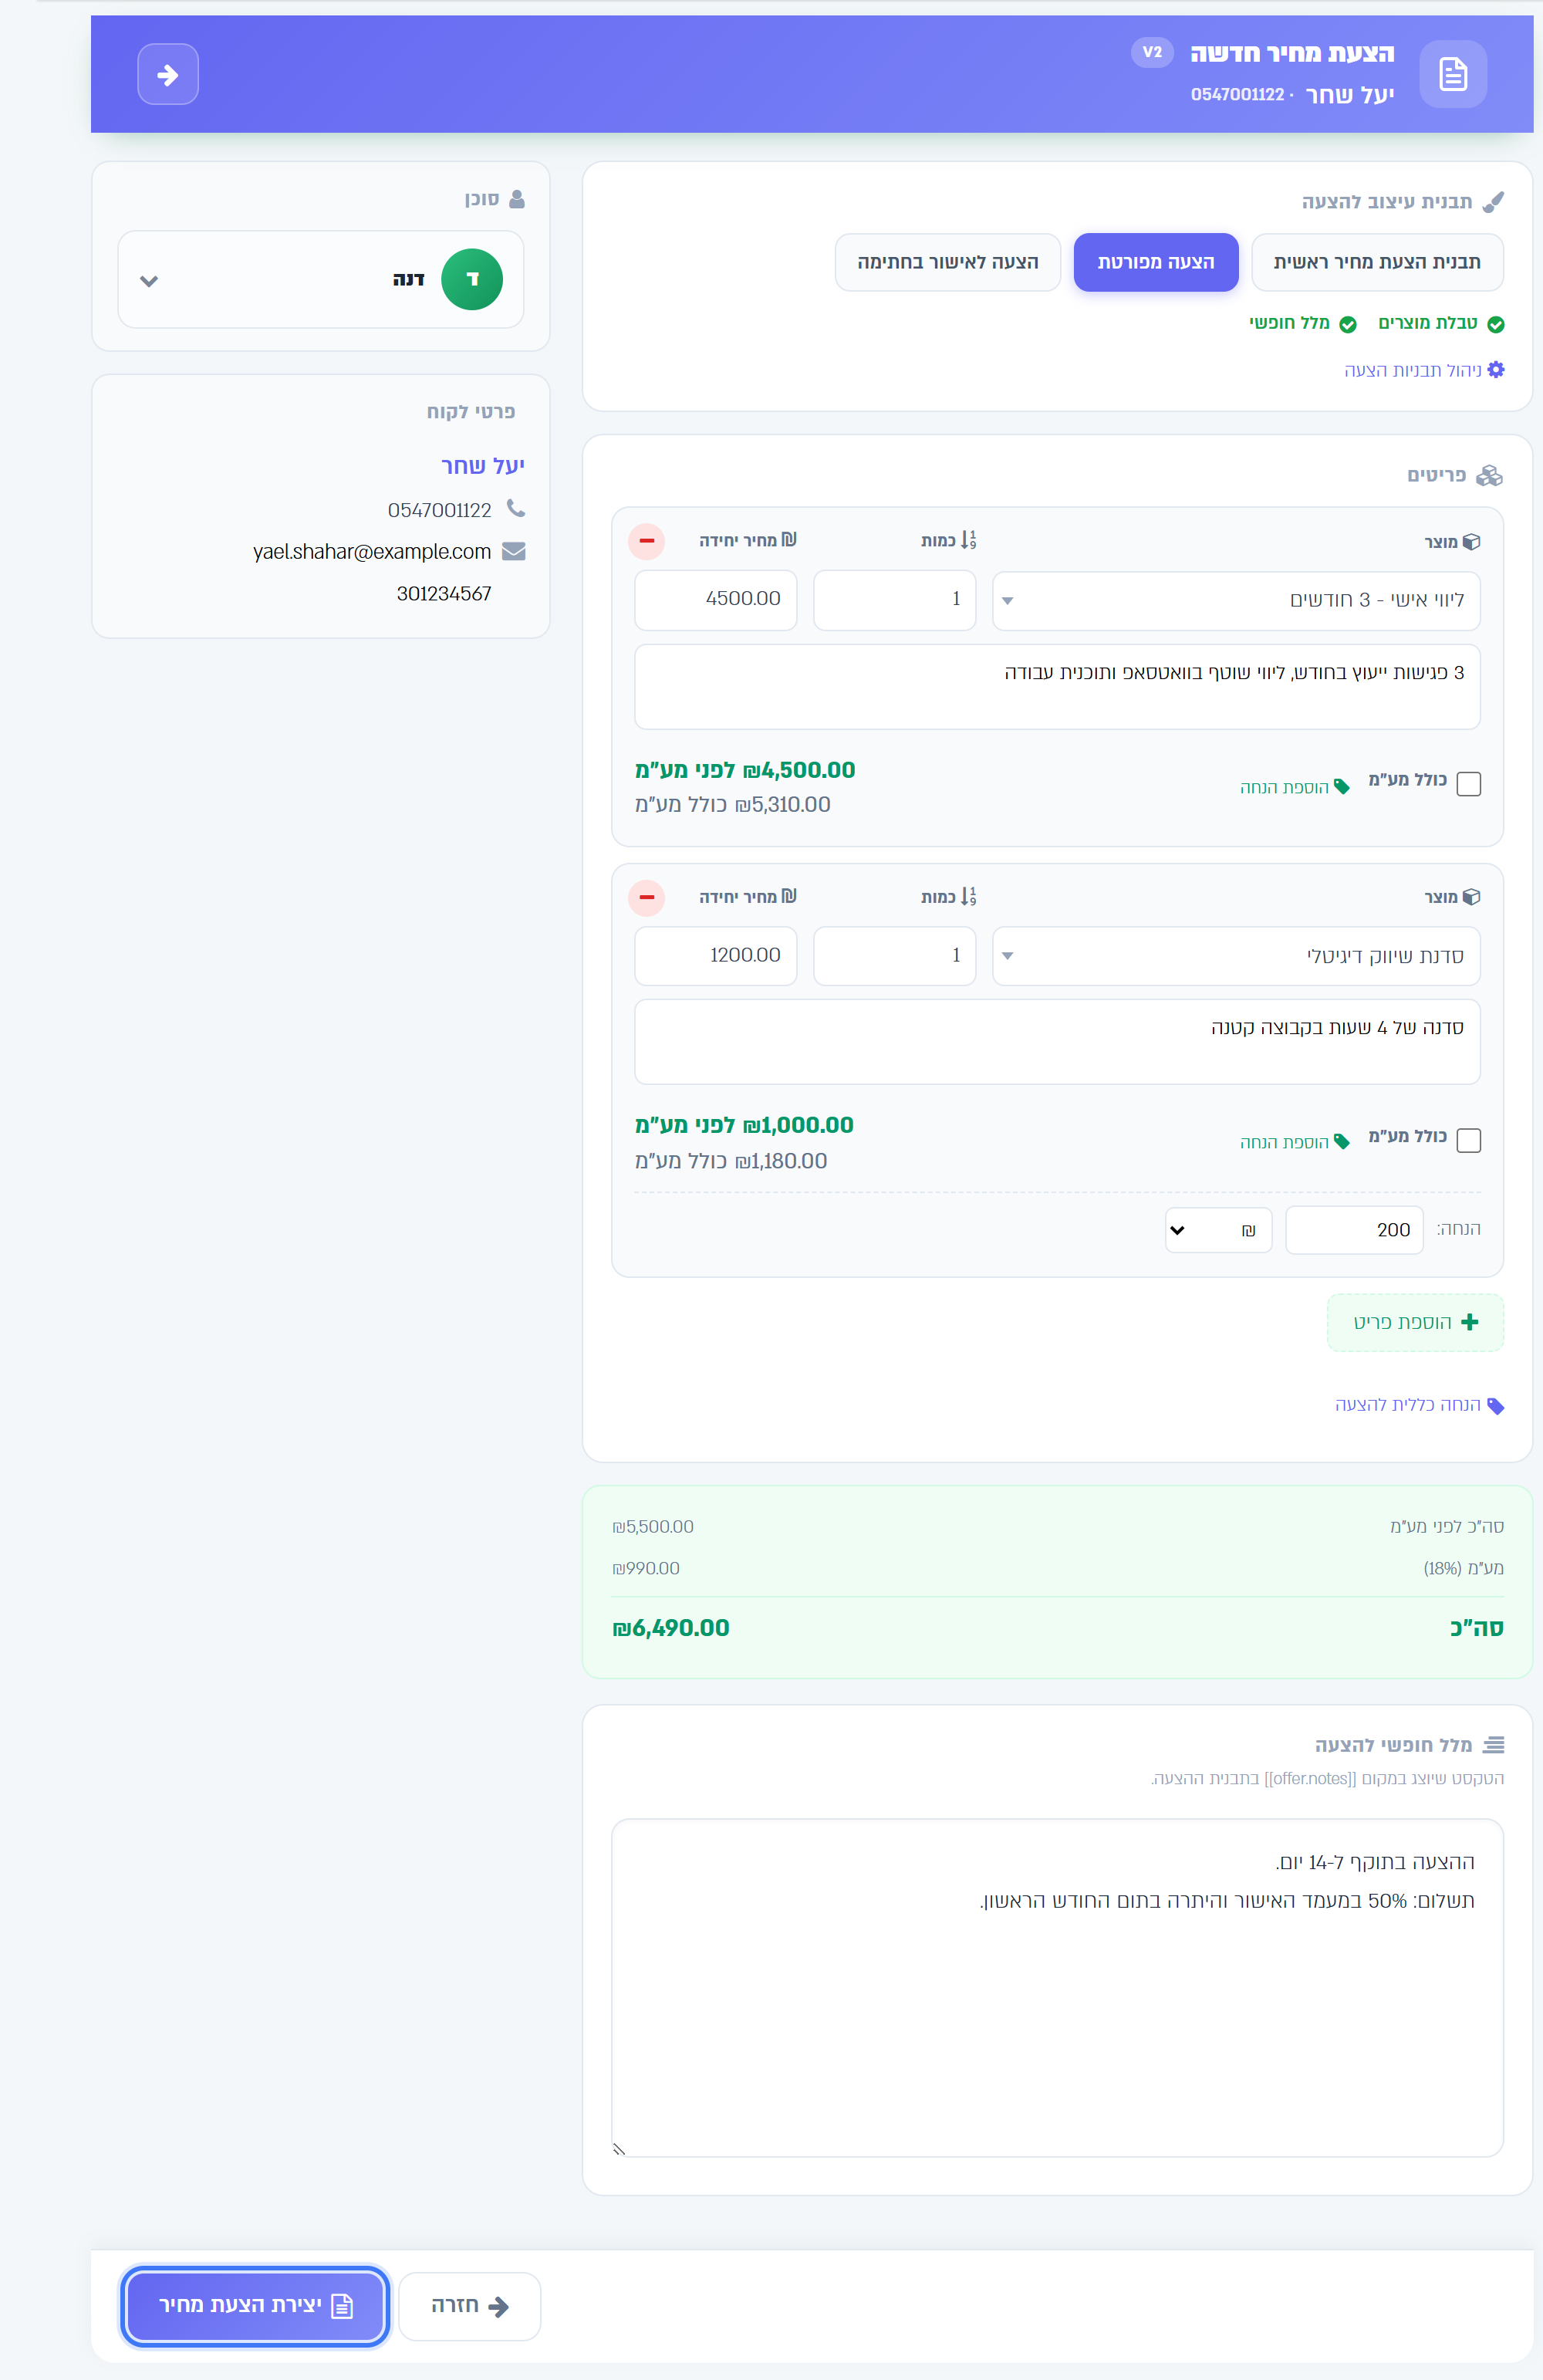1543x2380 pixels.
Task: Click the arrow button in the header
Action: click(168, 75)
